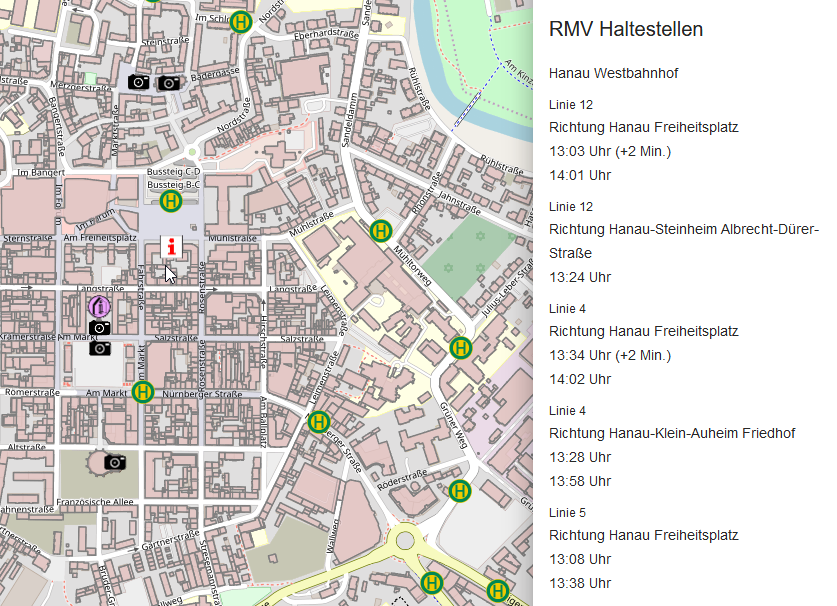Open the bus stop marker on Leimenstraße
The height and width of the screenshot is (606, 837).
coord(319,422)
